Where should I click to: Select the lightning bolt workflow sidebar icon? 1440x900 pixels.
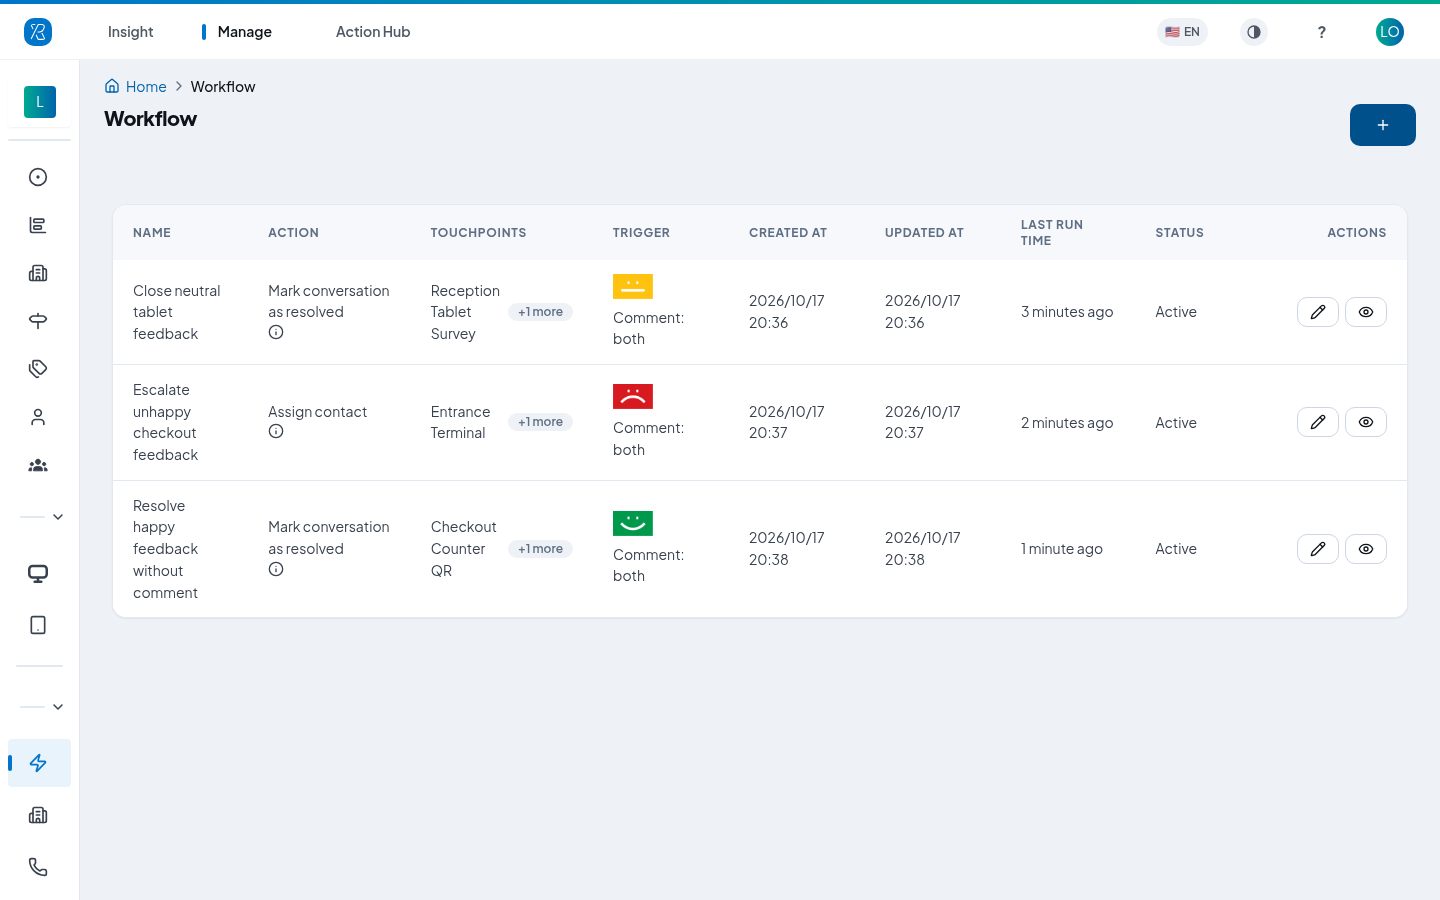pyautogui.click(x=38, y=763)
